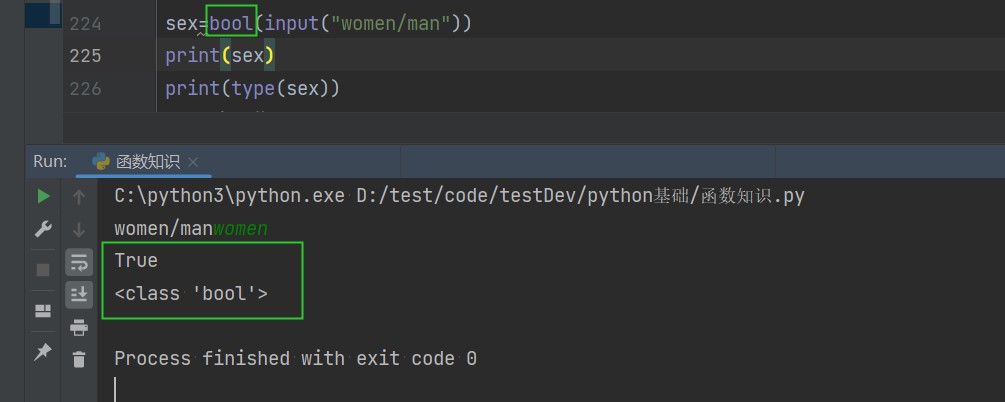Print the console output
The height and width of the screenshot is (402, 1005).
tap(79, 327)
